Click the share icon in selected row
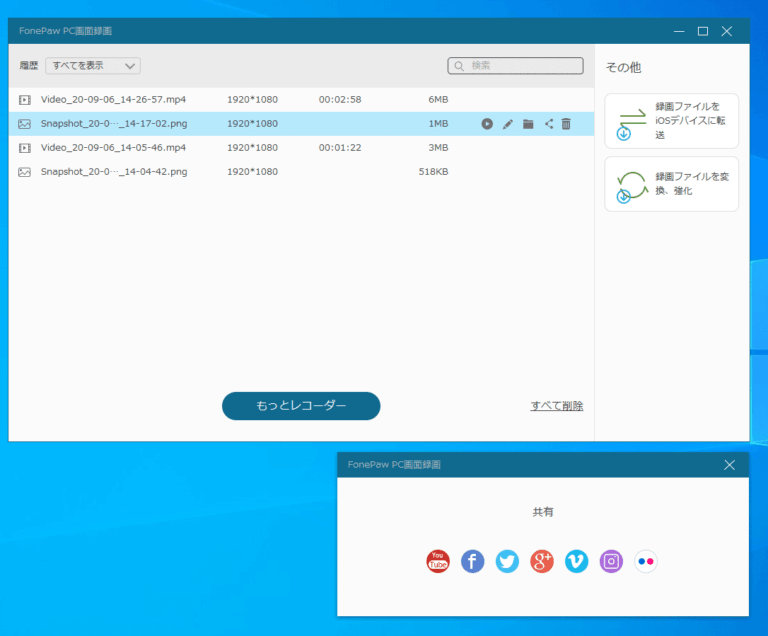This screenshot has height=636, width=768. coord(549,124)
